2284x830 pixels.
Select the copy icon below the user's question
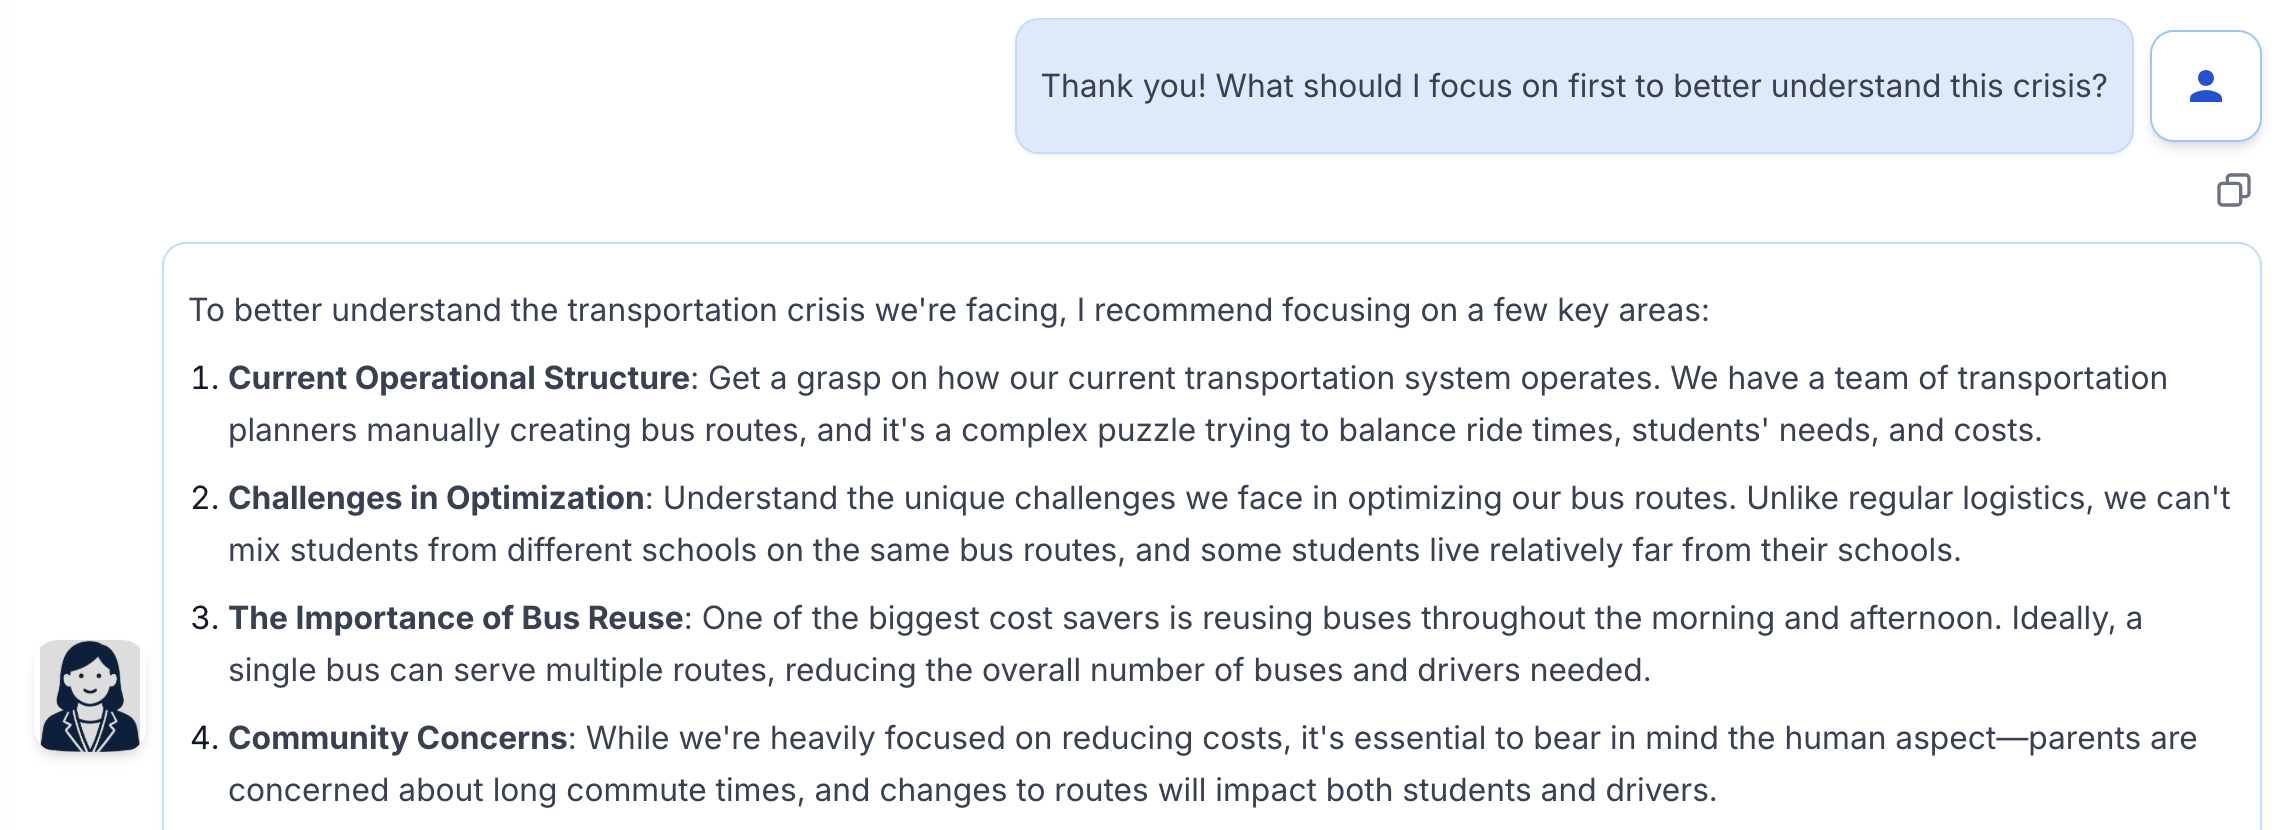tap(2233, 190)
